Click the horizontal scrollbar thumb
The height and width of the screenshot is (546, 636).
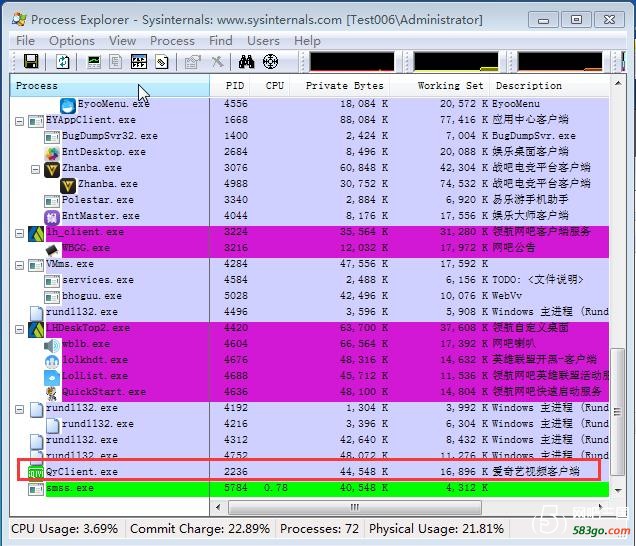(x=355, y=507)
